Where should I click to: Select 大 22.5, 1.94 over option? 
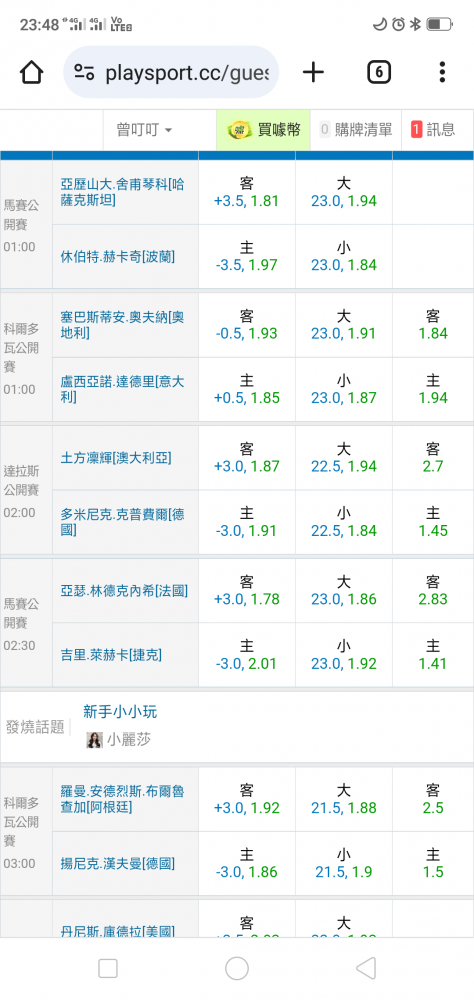pos(344,458)
